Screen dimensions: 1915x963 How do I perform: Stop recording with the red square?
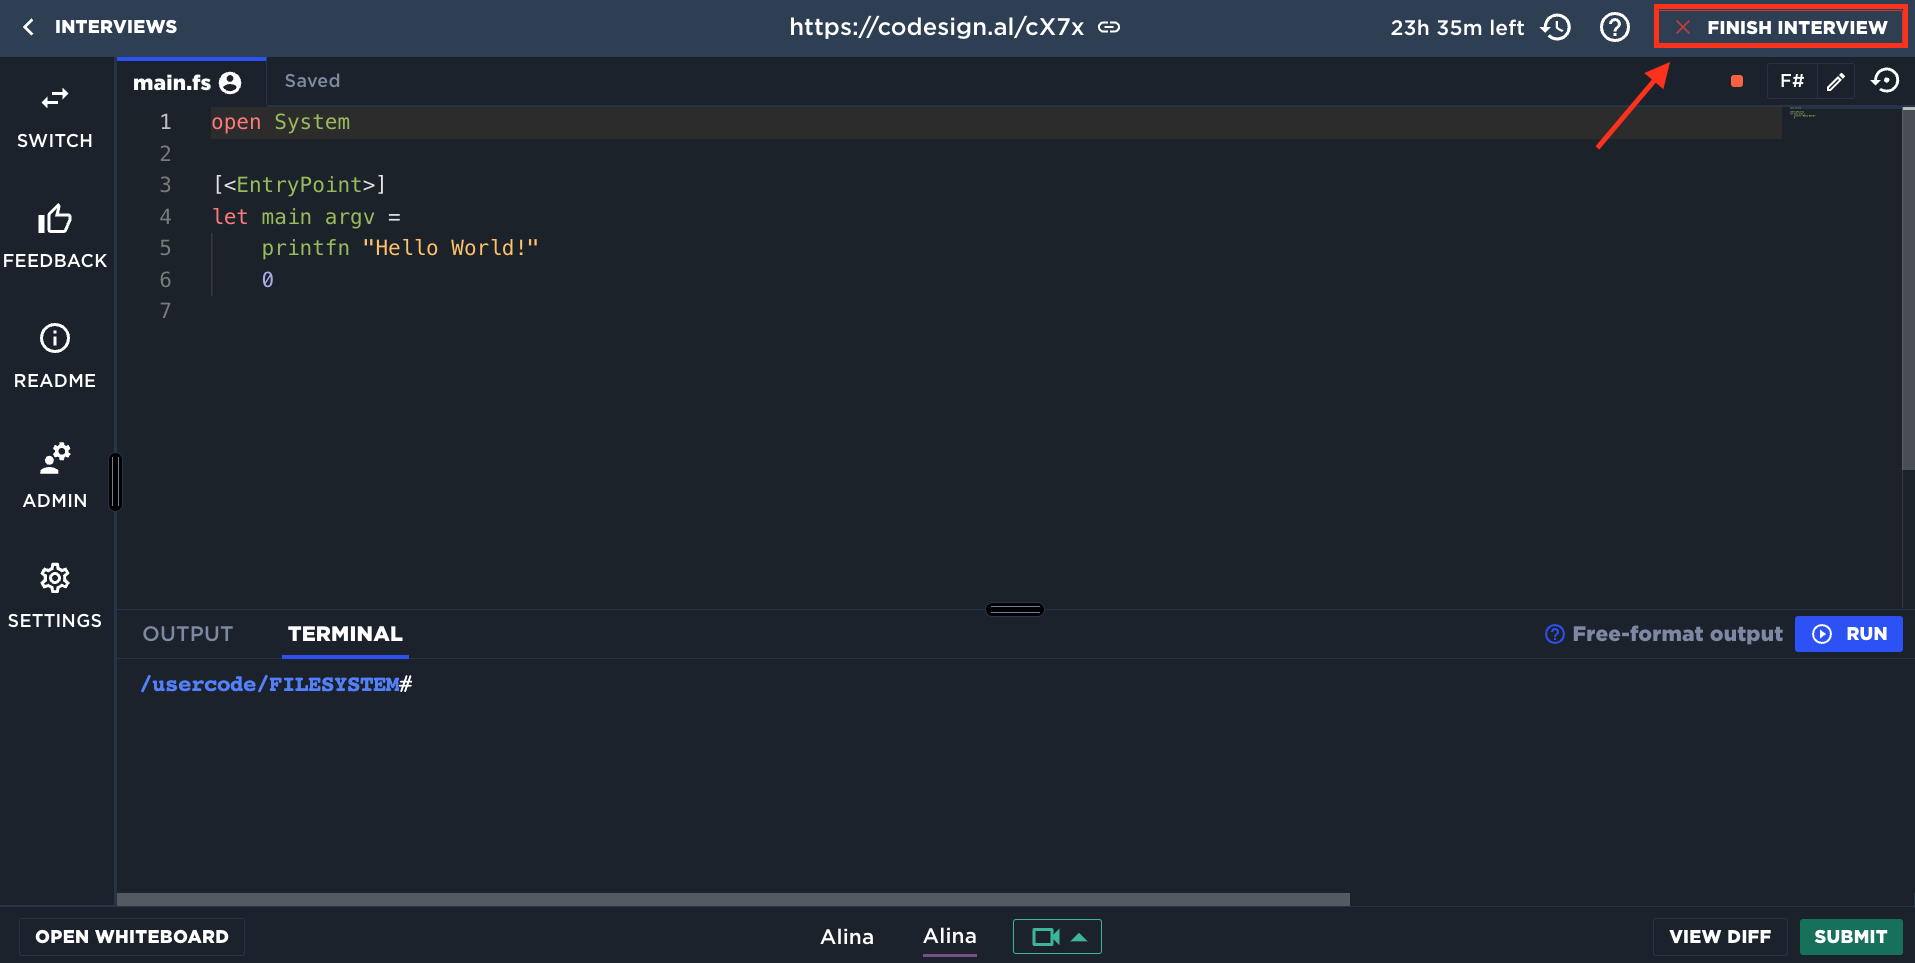[1737, 82]
